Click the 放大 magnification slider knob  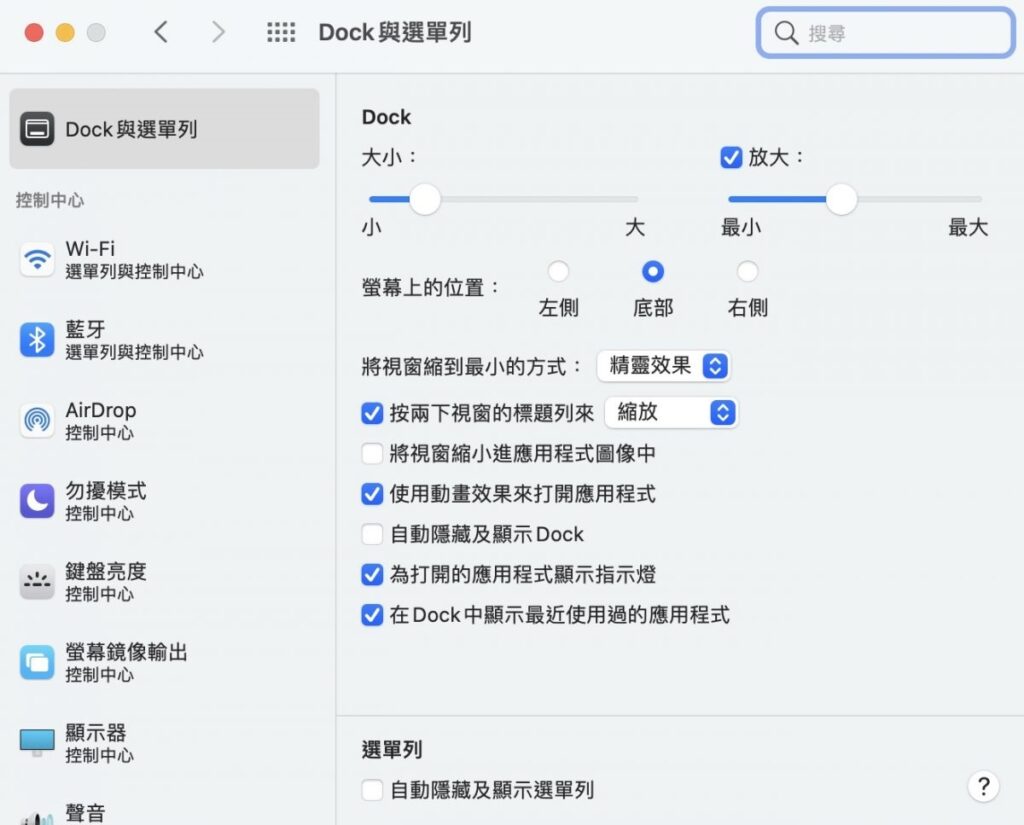point(842,199)
